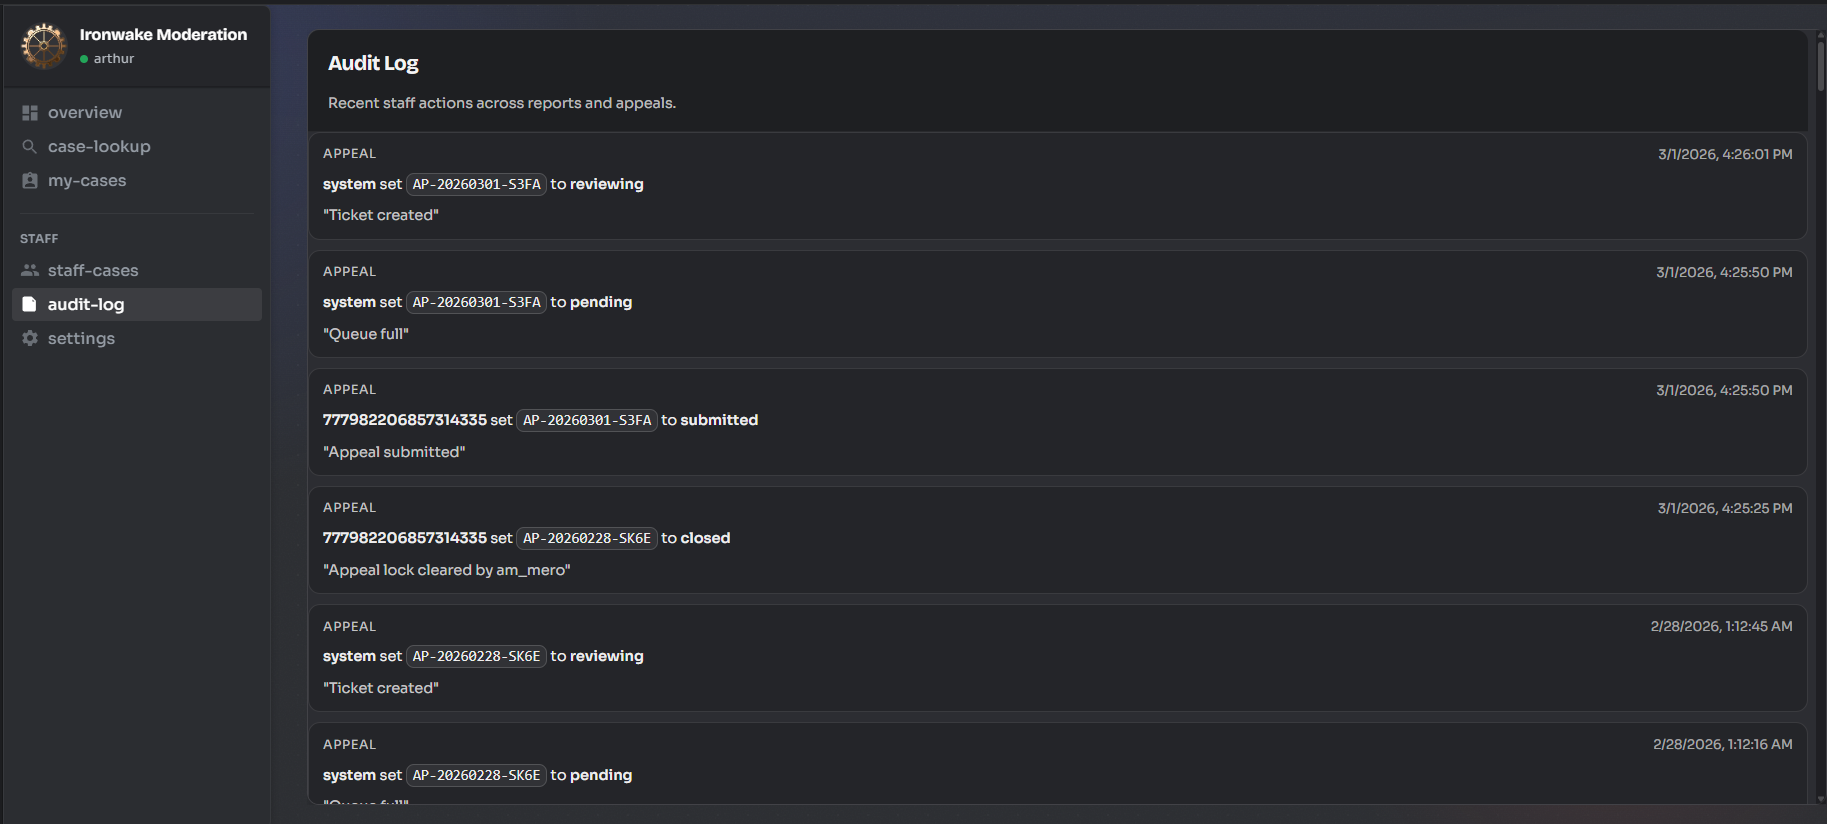Click the case-lookup magnifier icon

(30, 147)
